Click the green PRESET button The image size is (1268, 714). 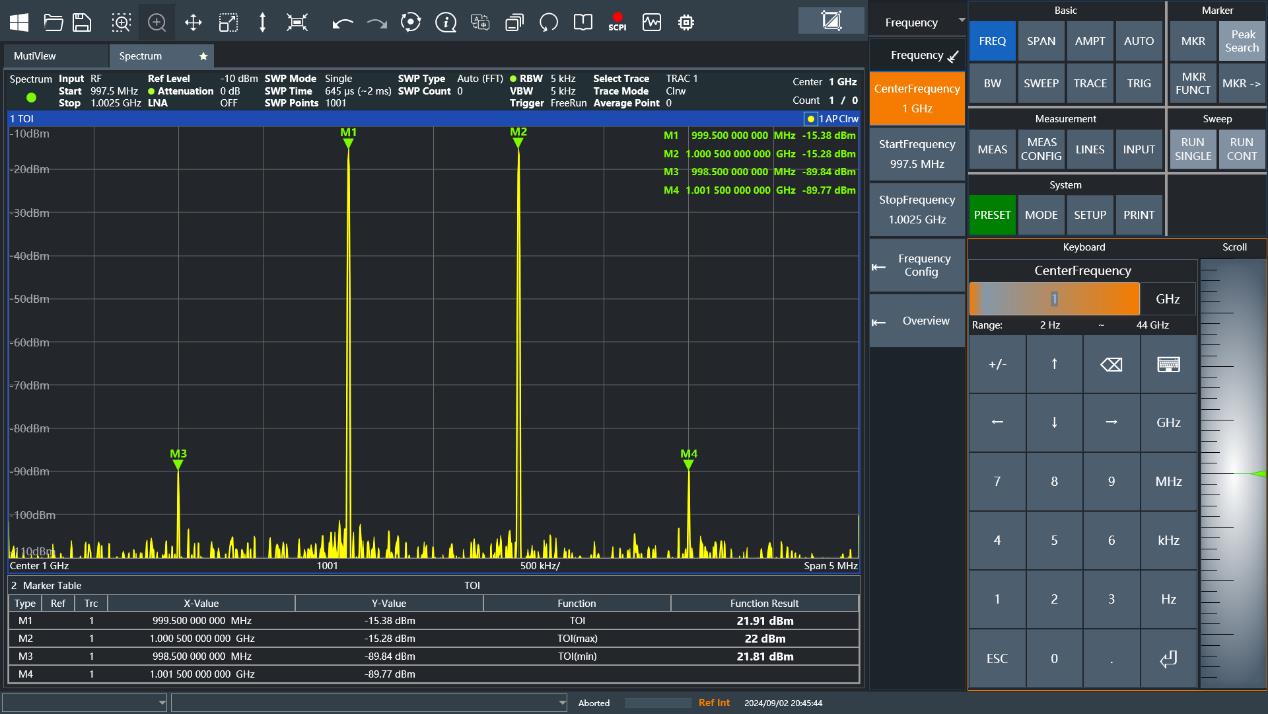tap(992, 215)
